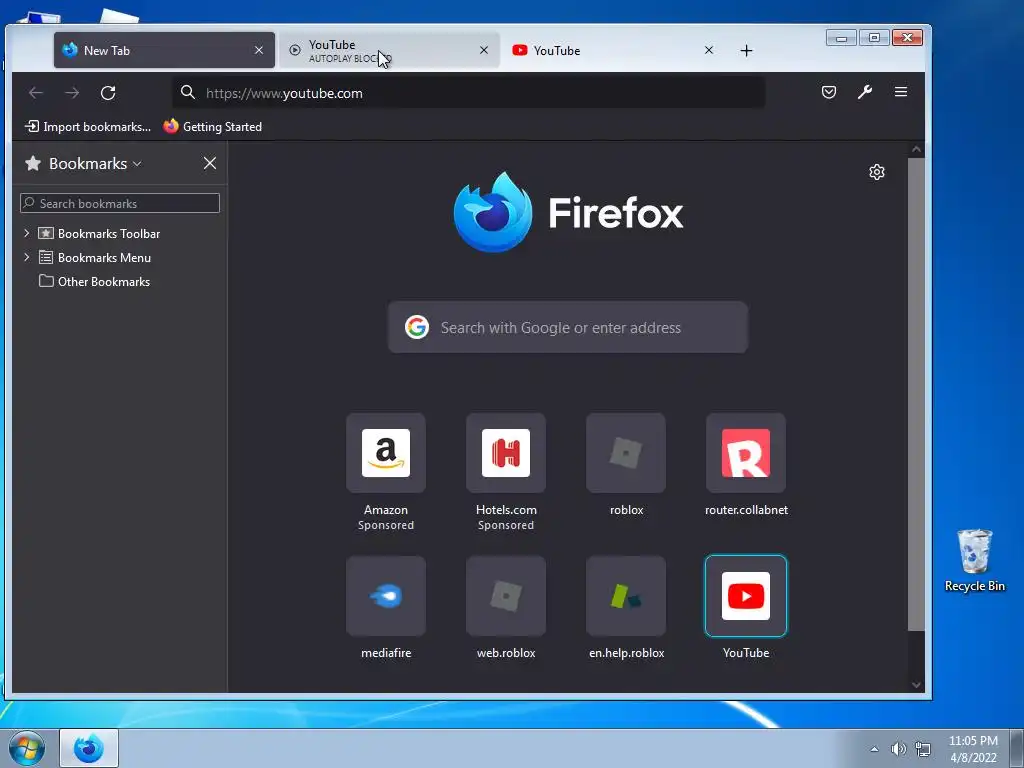Open Pocket with the Pocket icon
The height and width of the screenshot is (768, 1024).
click(829, 92)
